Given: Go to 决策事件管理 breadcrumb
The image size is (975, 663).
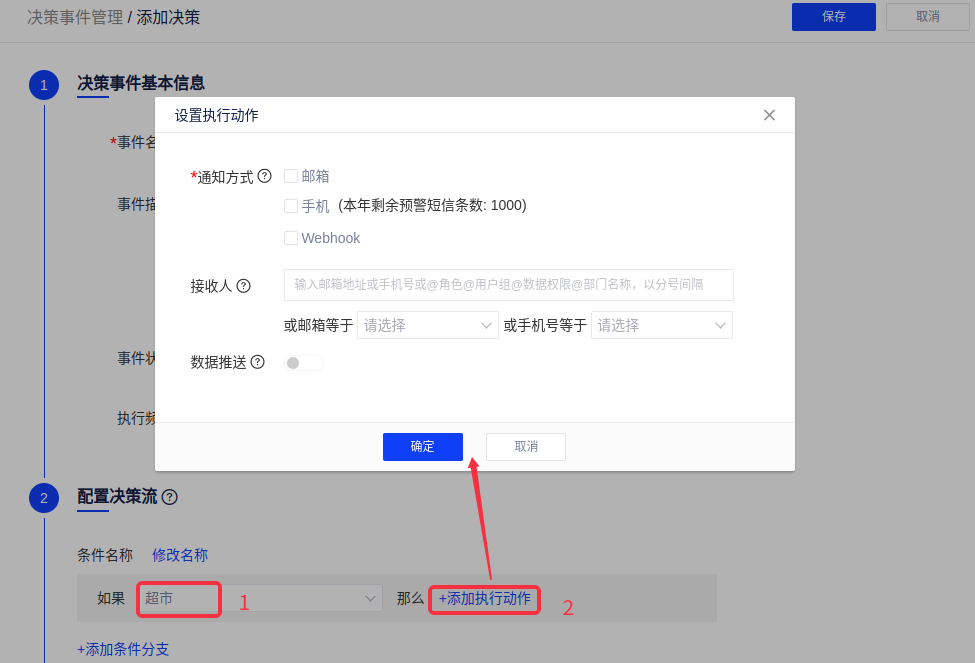Looking at the screenshot, I should point(74,17).
